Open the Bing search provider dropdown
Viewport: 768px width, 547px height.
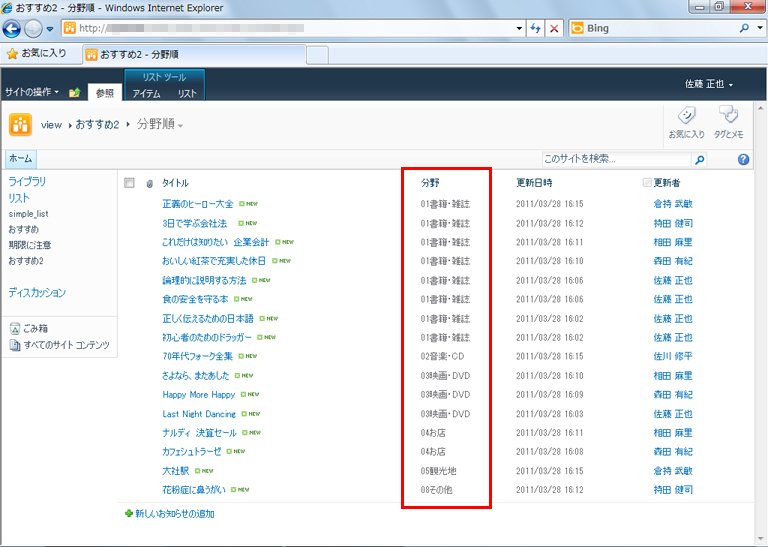click(760, 28)
